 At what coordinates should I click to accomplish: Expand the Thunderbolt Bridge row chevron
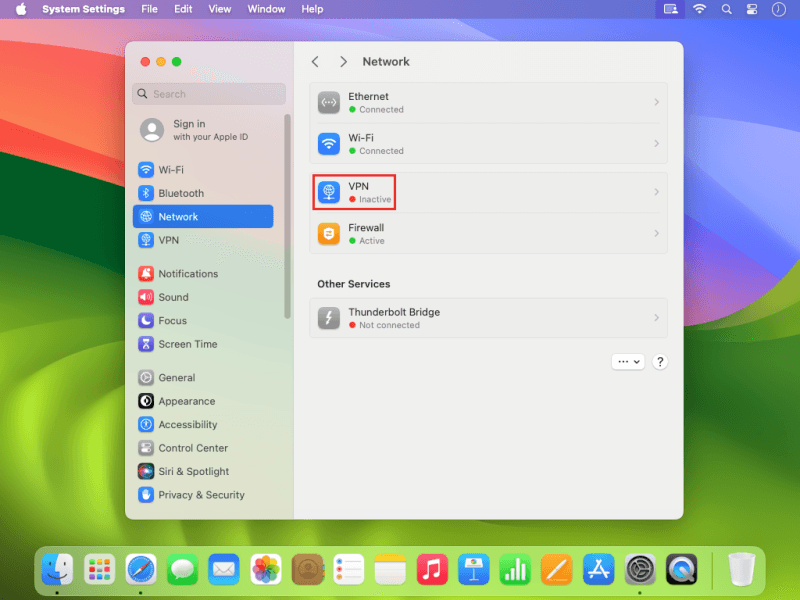click(656, 318)
